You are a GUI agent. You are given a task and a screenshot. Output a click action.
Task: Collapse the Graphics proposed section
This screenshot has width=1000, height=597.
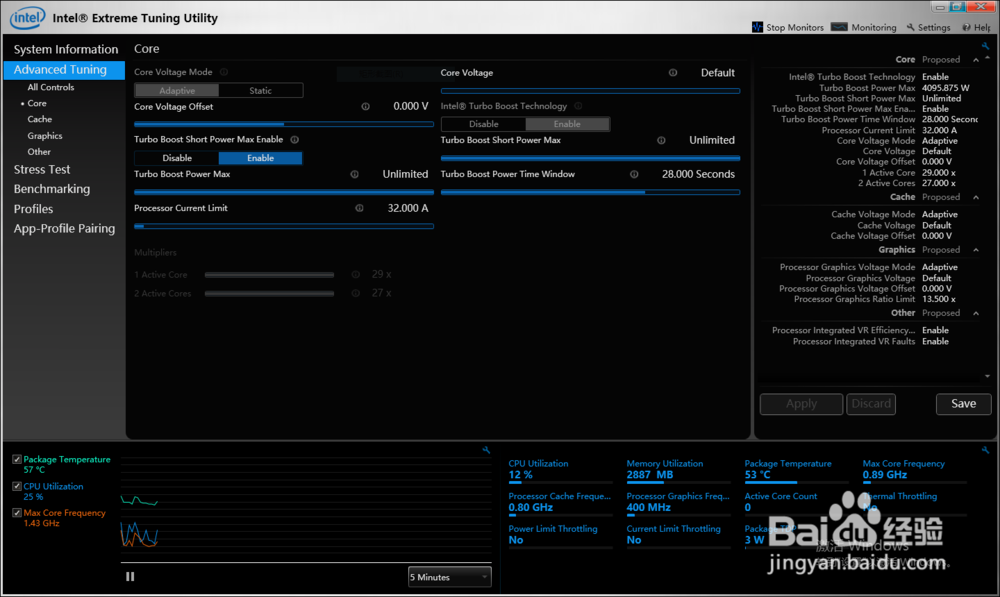tap(976, 250)
